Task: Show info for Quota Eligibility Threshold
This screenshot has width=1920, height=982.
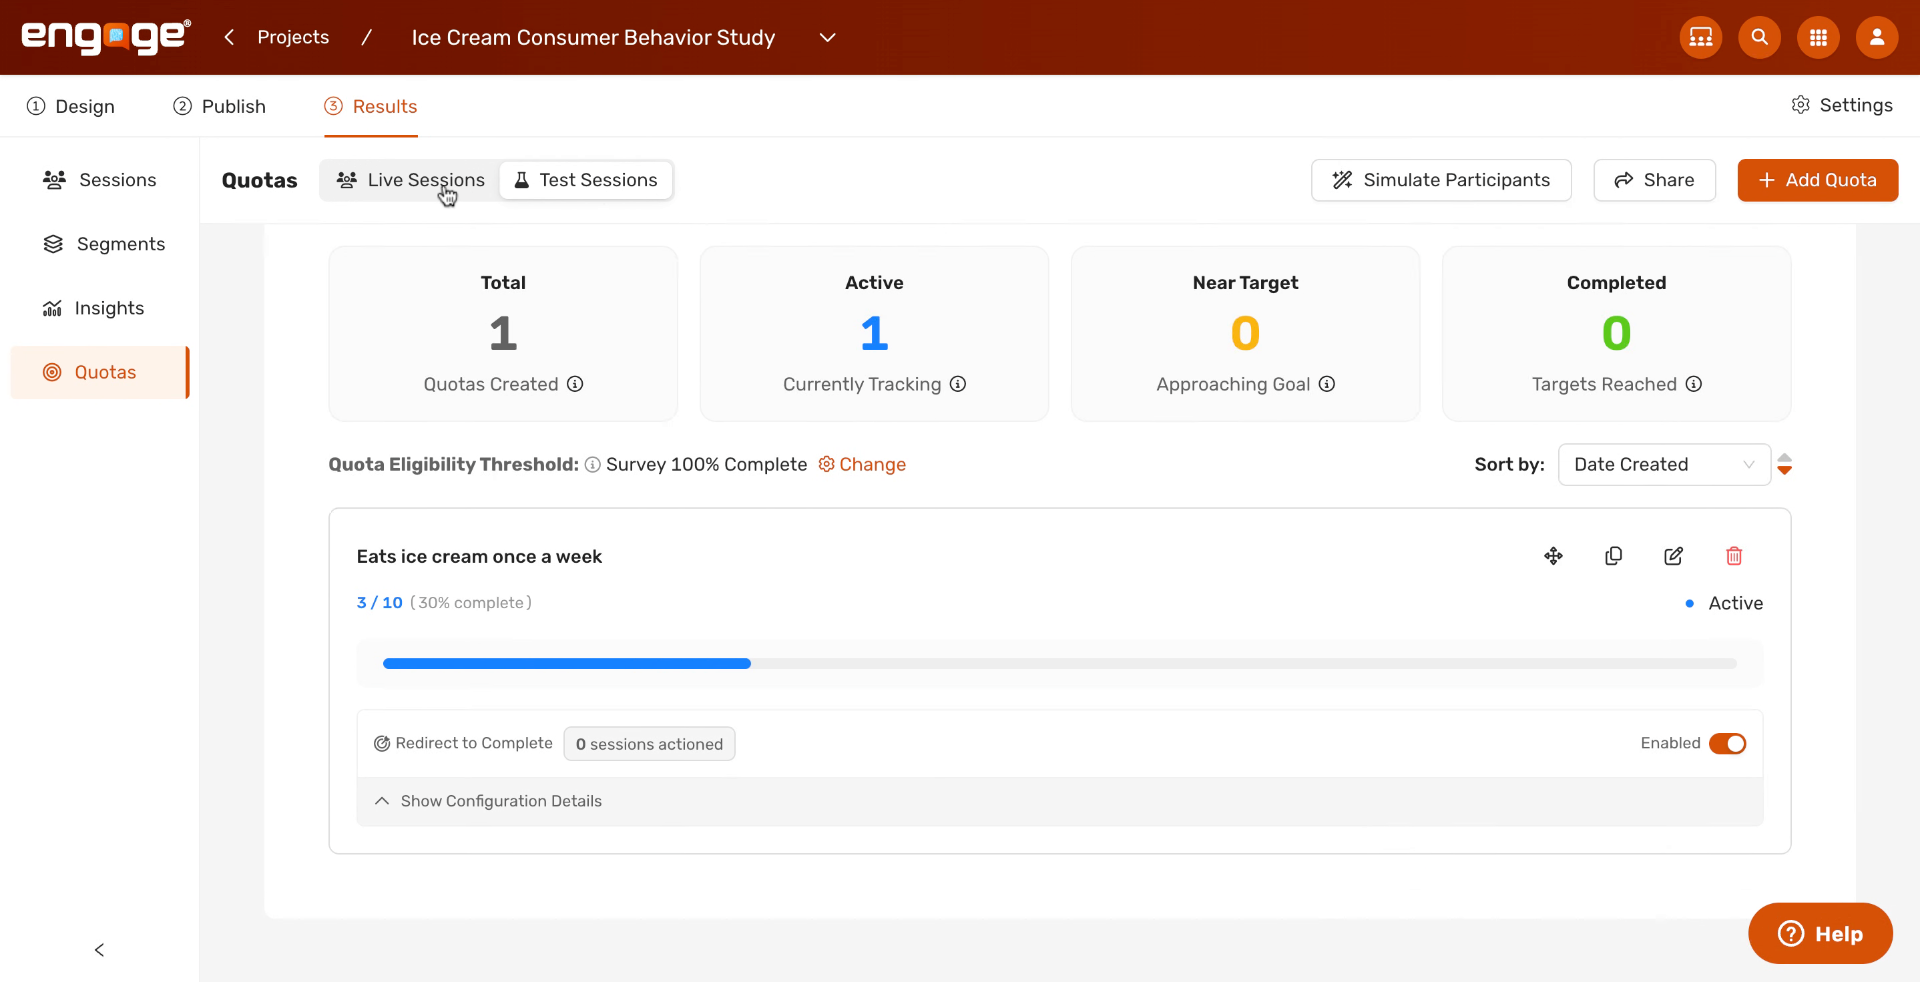Action: (593, 465)
